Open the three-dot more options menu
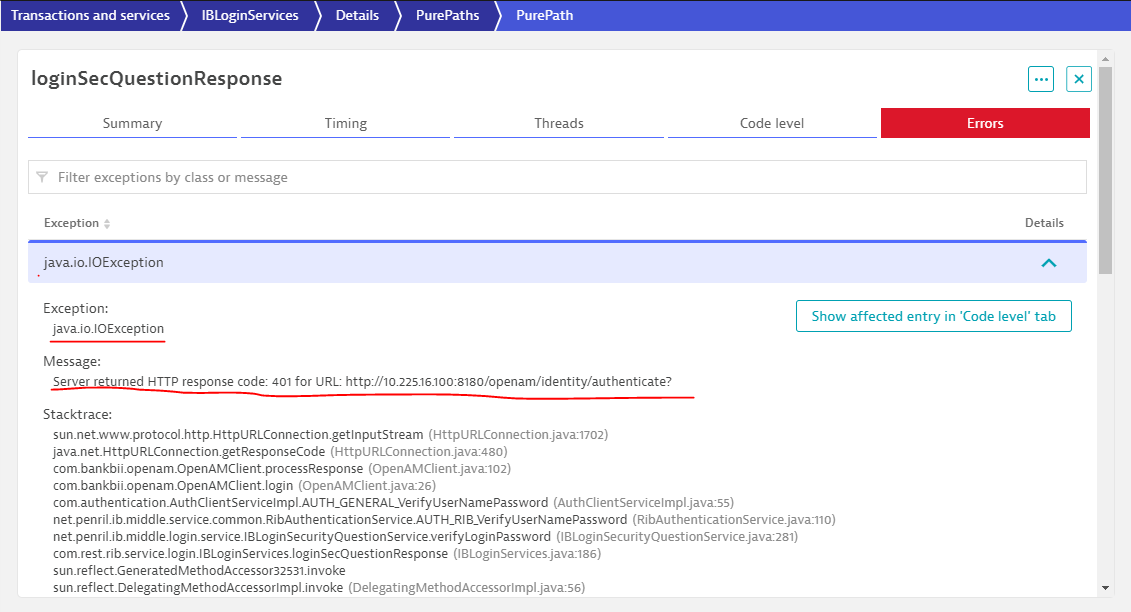The width and height of the screenshot is (1131, 612). 1041,79
